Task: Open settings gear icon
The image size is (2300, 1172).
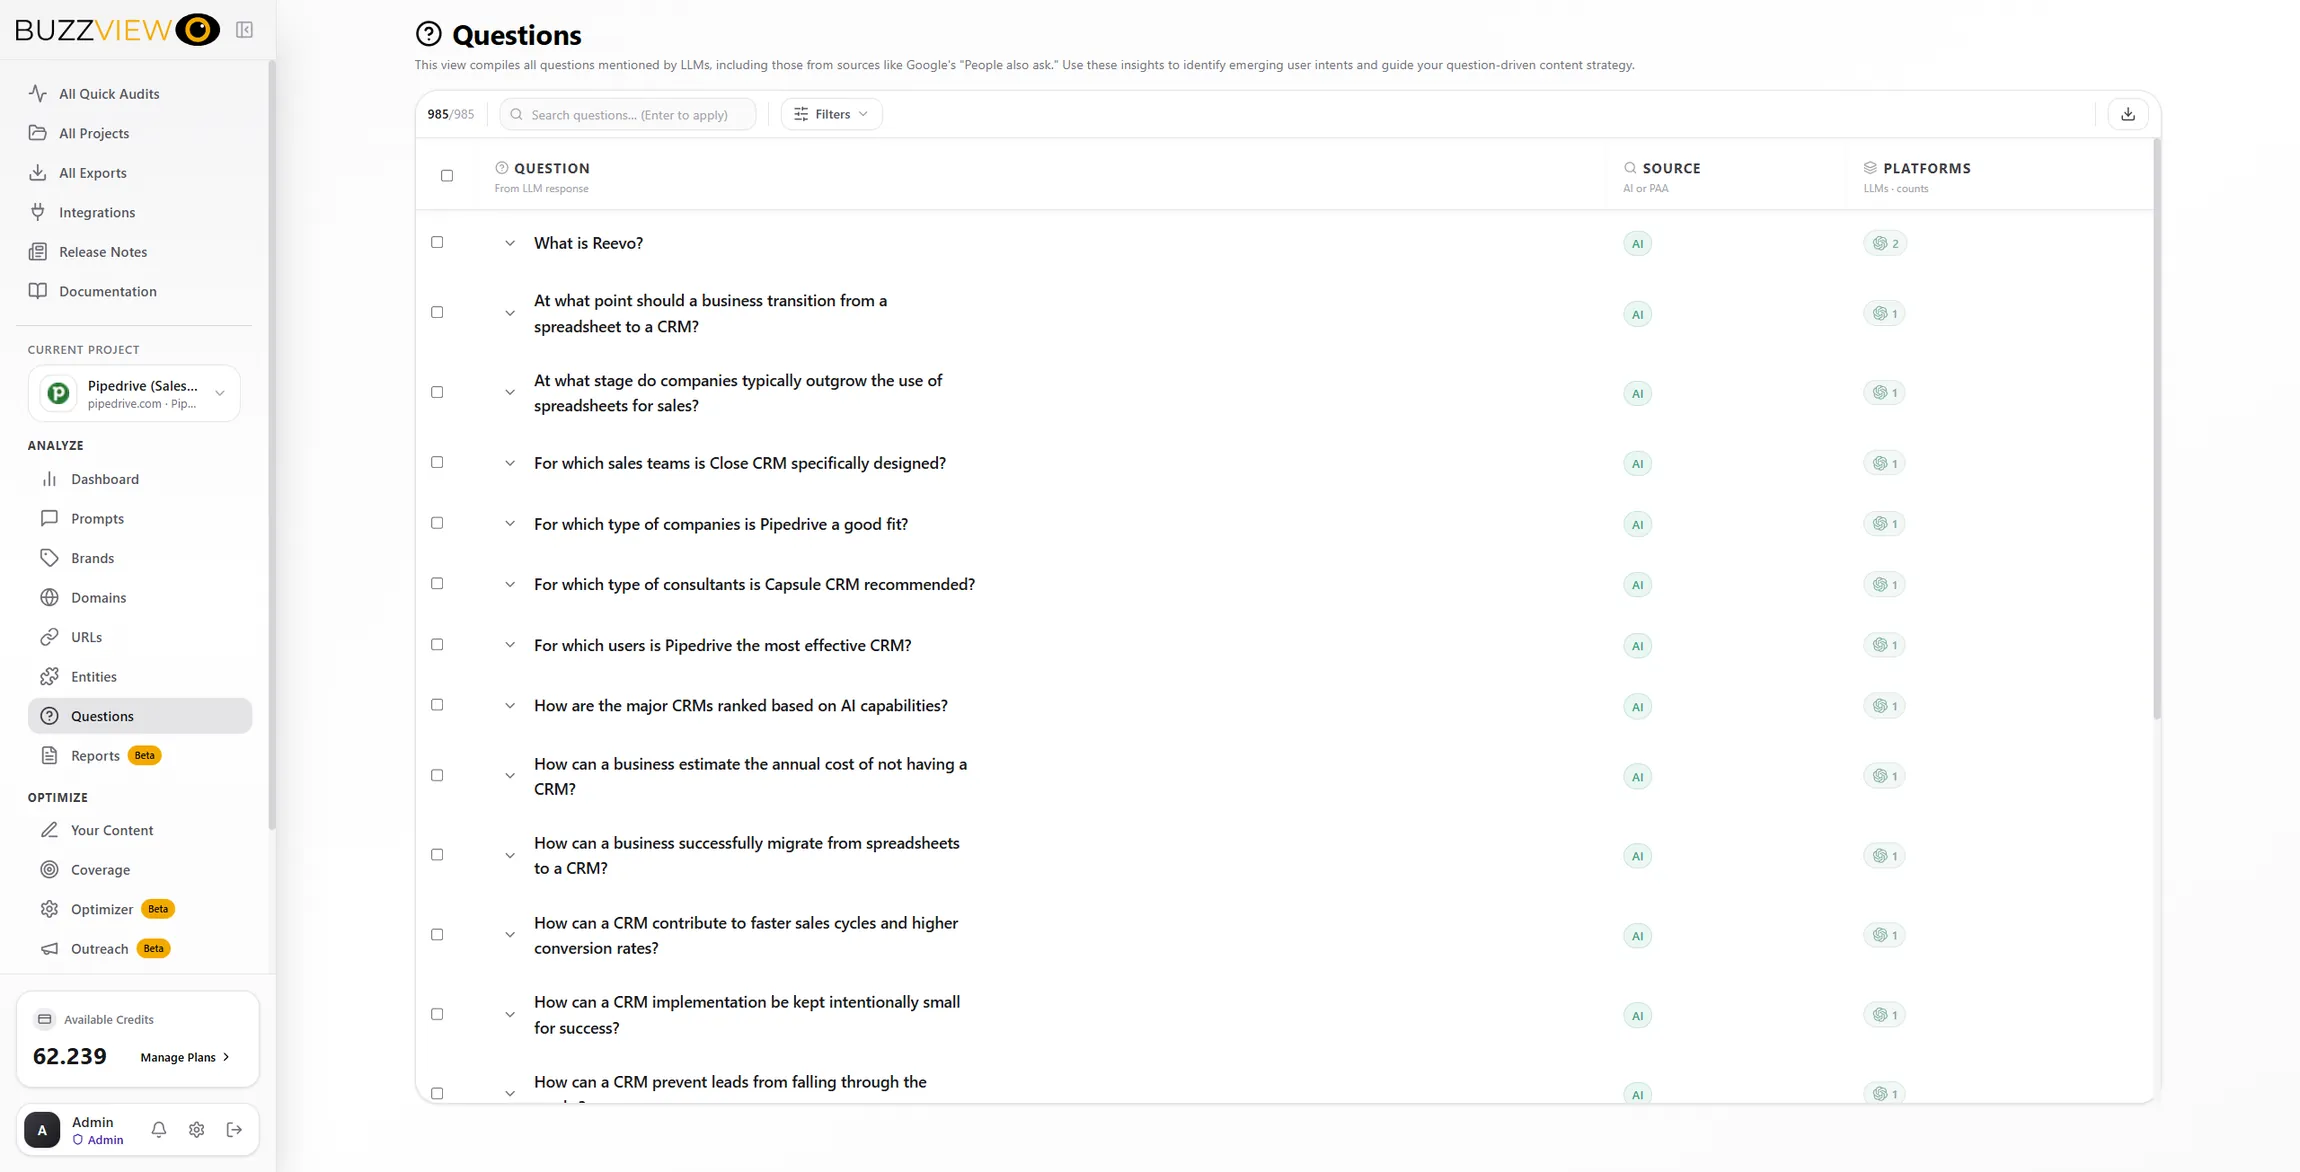Action: click(x=196, y=1129)
